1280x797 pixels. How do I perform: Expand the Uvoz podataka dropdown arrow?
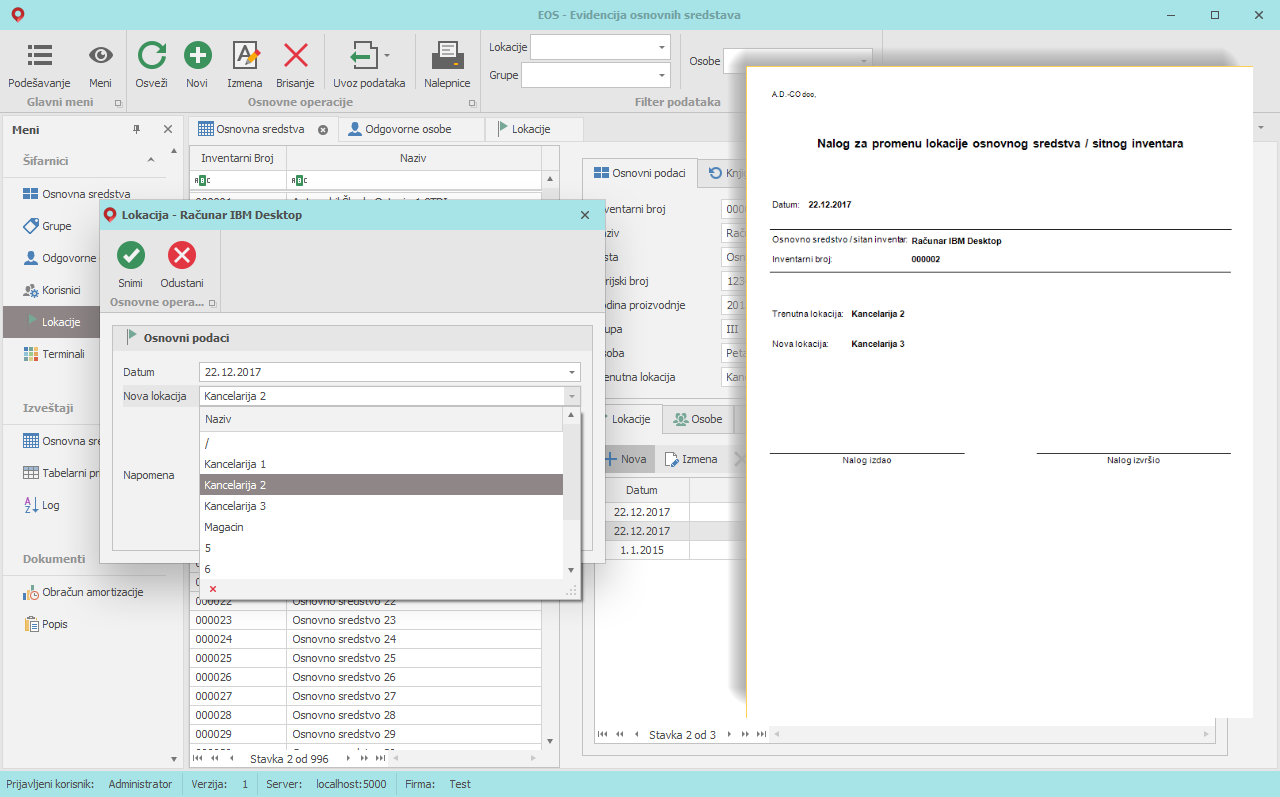click(x=387, y=55)
